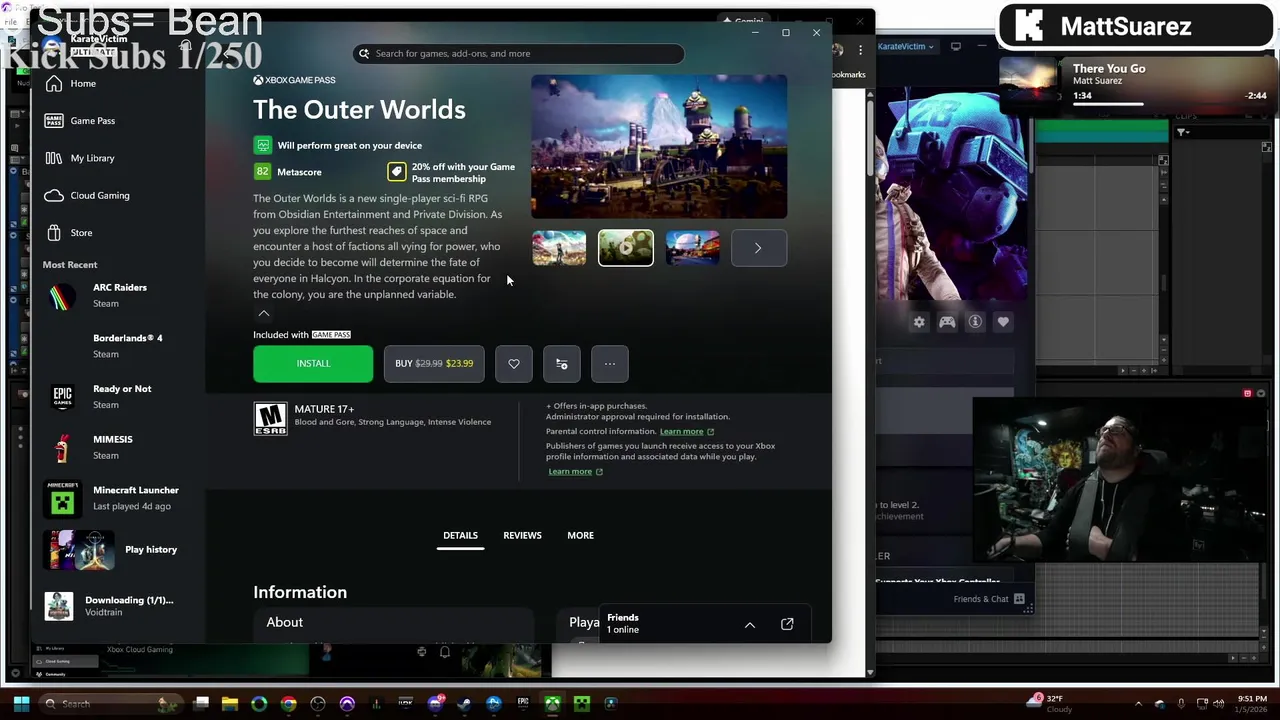Click the Game Pass discount tag icon

point(397,172)
